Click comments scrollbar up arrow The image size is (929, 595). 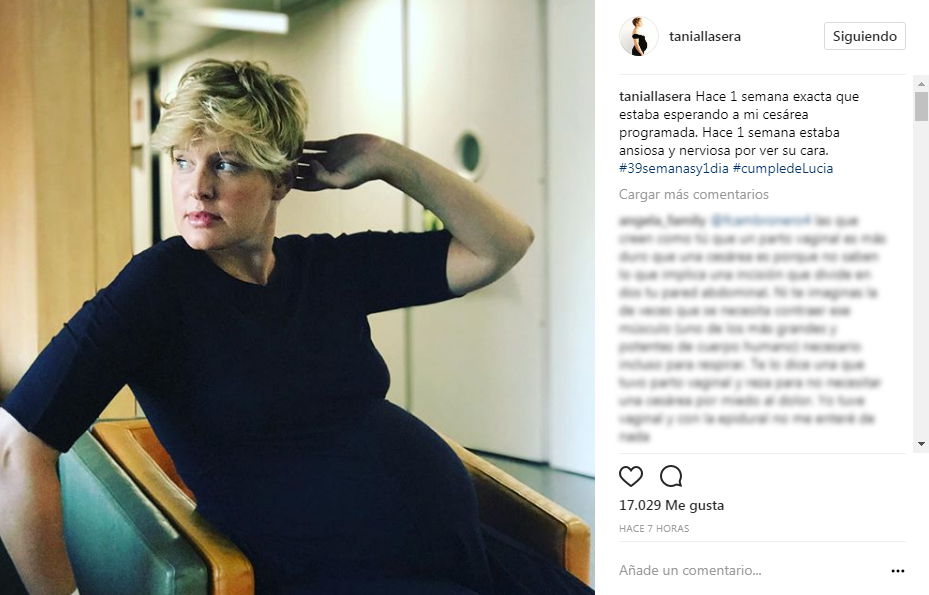[x=921, y=83]
